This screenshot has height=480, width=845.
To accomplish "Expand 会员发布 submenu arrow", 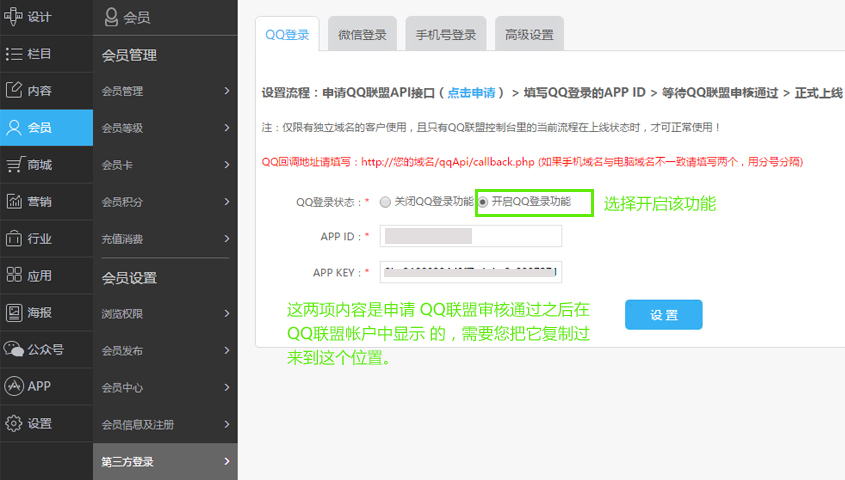I will [227, 350].
